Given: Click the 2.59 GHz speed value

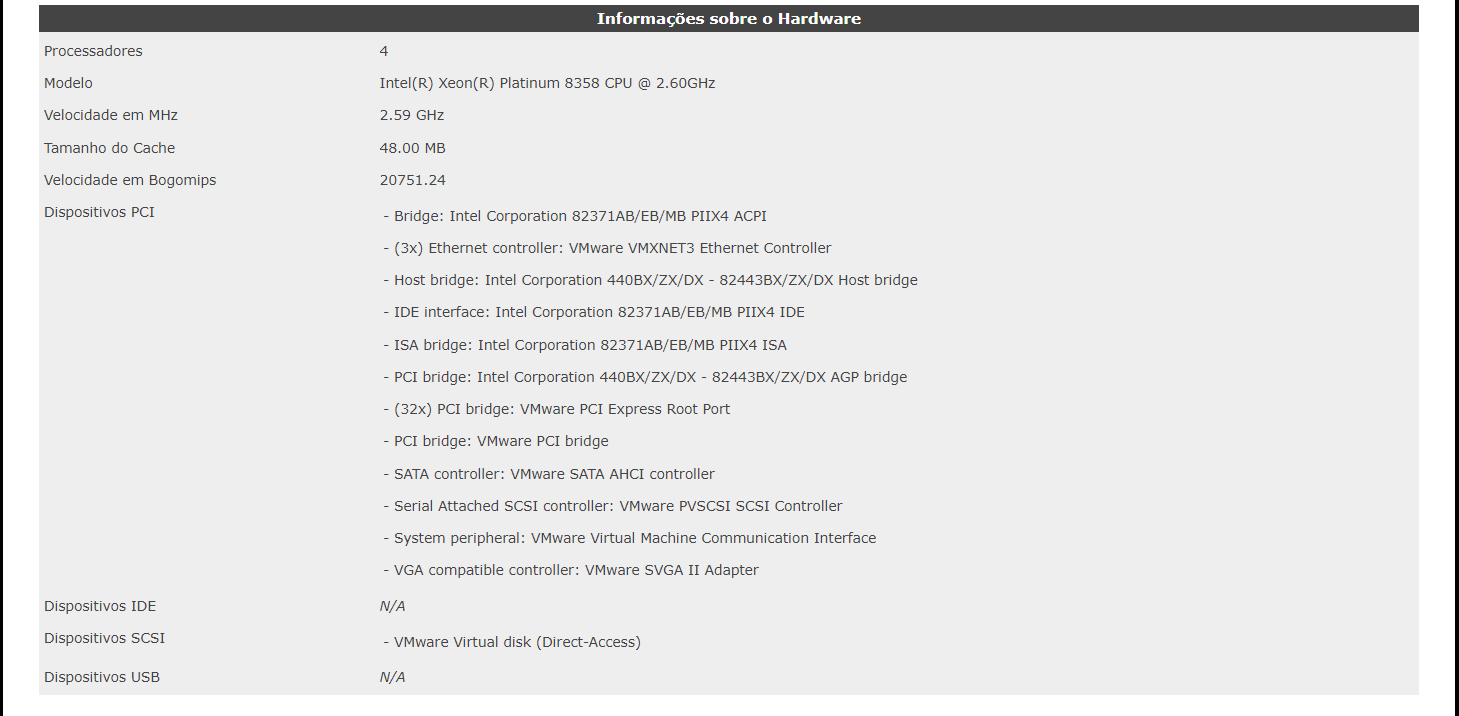Looking at the screenshot, I should point(412,115).
